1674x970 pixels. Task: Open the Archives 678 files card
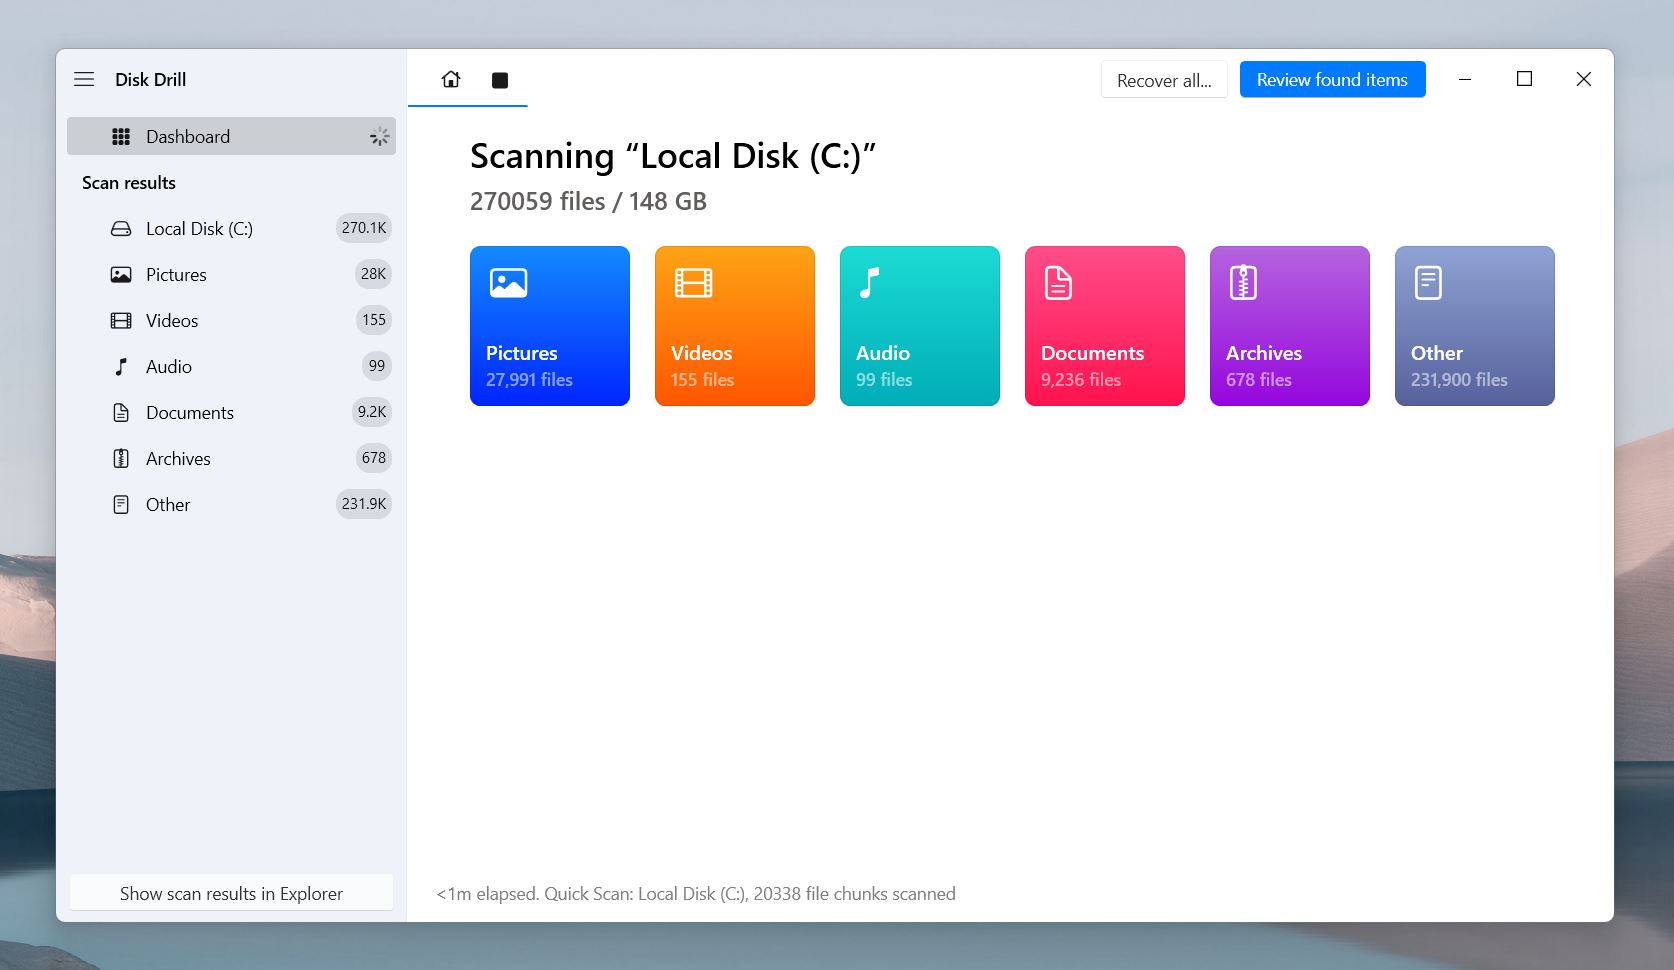coord(1290,326)
